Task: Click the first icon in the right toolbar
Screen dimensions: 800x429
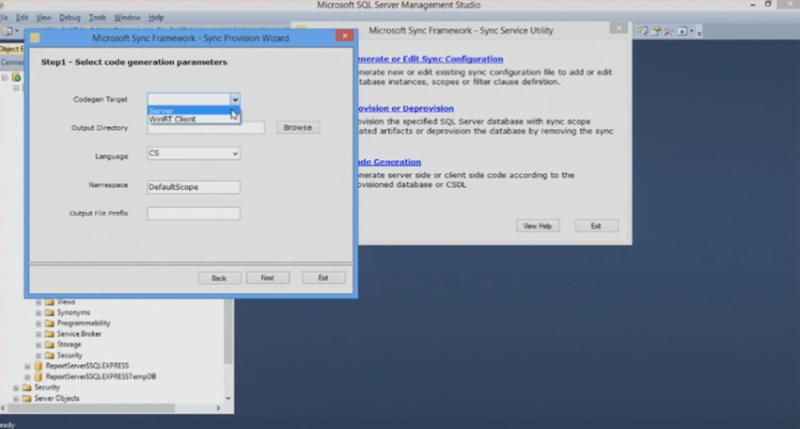Action: tap(642, 32)
